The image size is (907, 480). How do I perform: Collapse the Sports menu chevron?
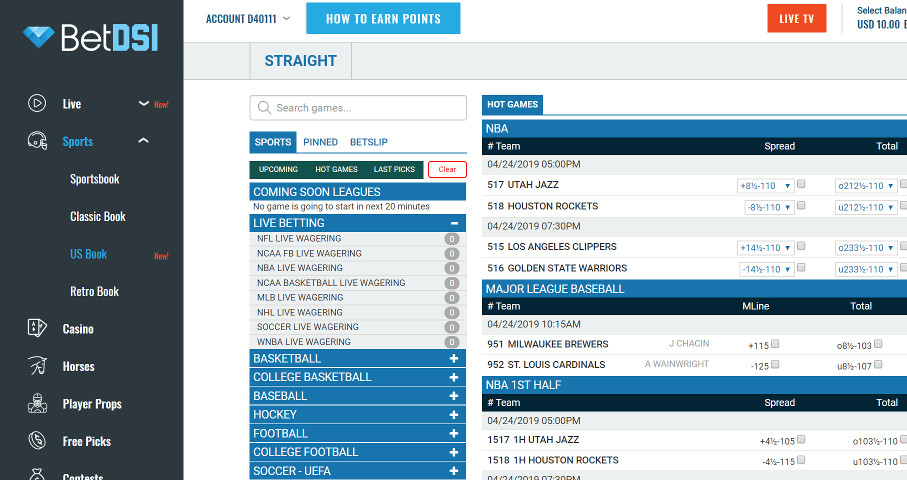(x=144, y=141)
